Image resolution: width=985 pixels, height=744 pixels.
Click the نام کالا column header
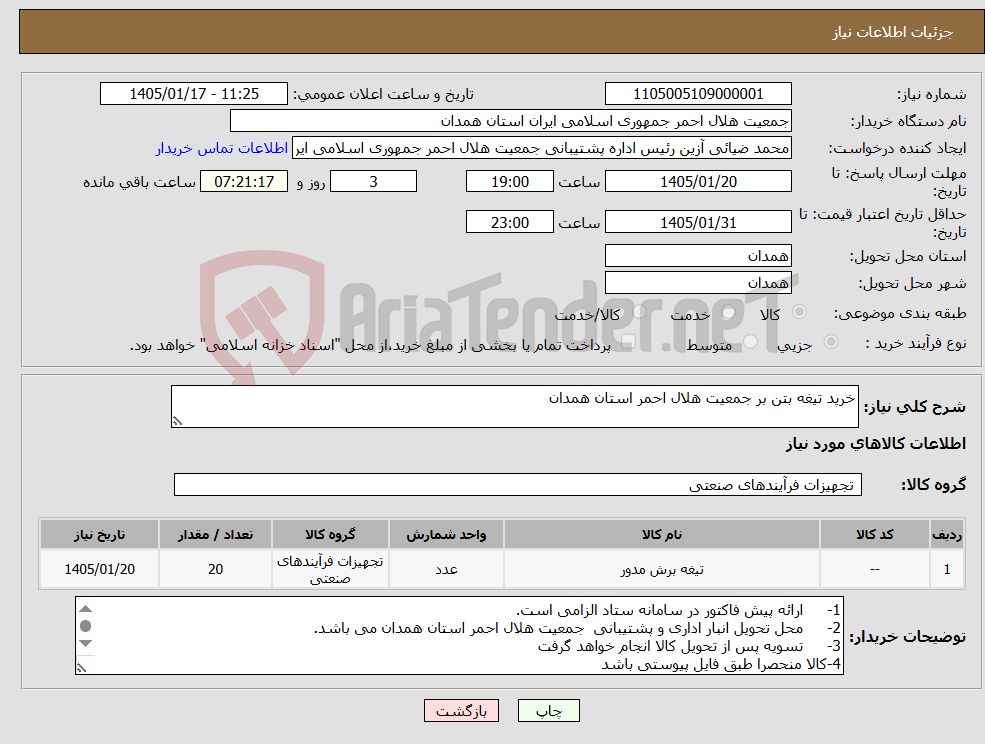(661, 534)
